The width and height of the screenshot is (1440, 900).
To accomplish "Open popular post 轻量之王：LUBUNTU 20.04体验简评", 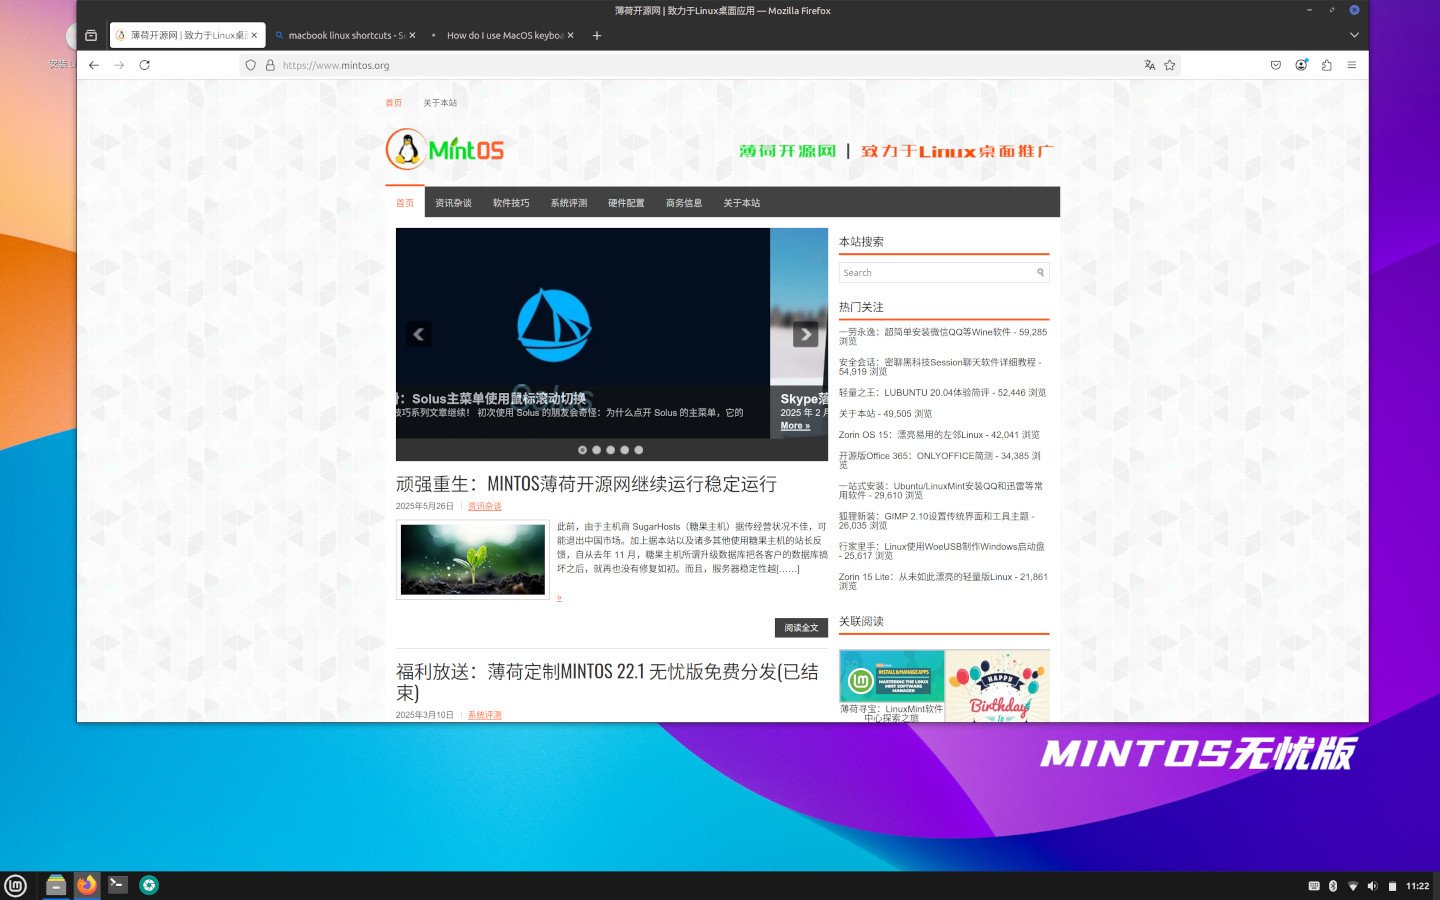I will point(942,393).
